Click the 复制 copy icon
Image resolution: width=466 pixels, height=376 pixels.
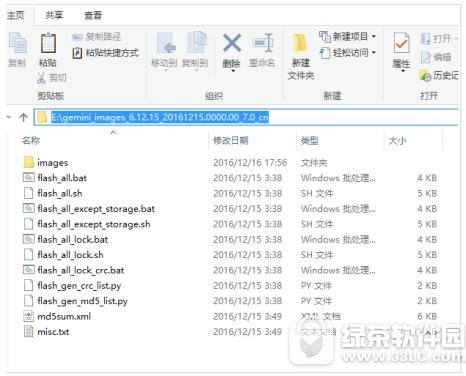pyautogui.click(x=17, y=43)
